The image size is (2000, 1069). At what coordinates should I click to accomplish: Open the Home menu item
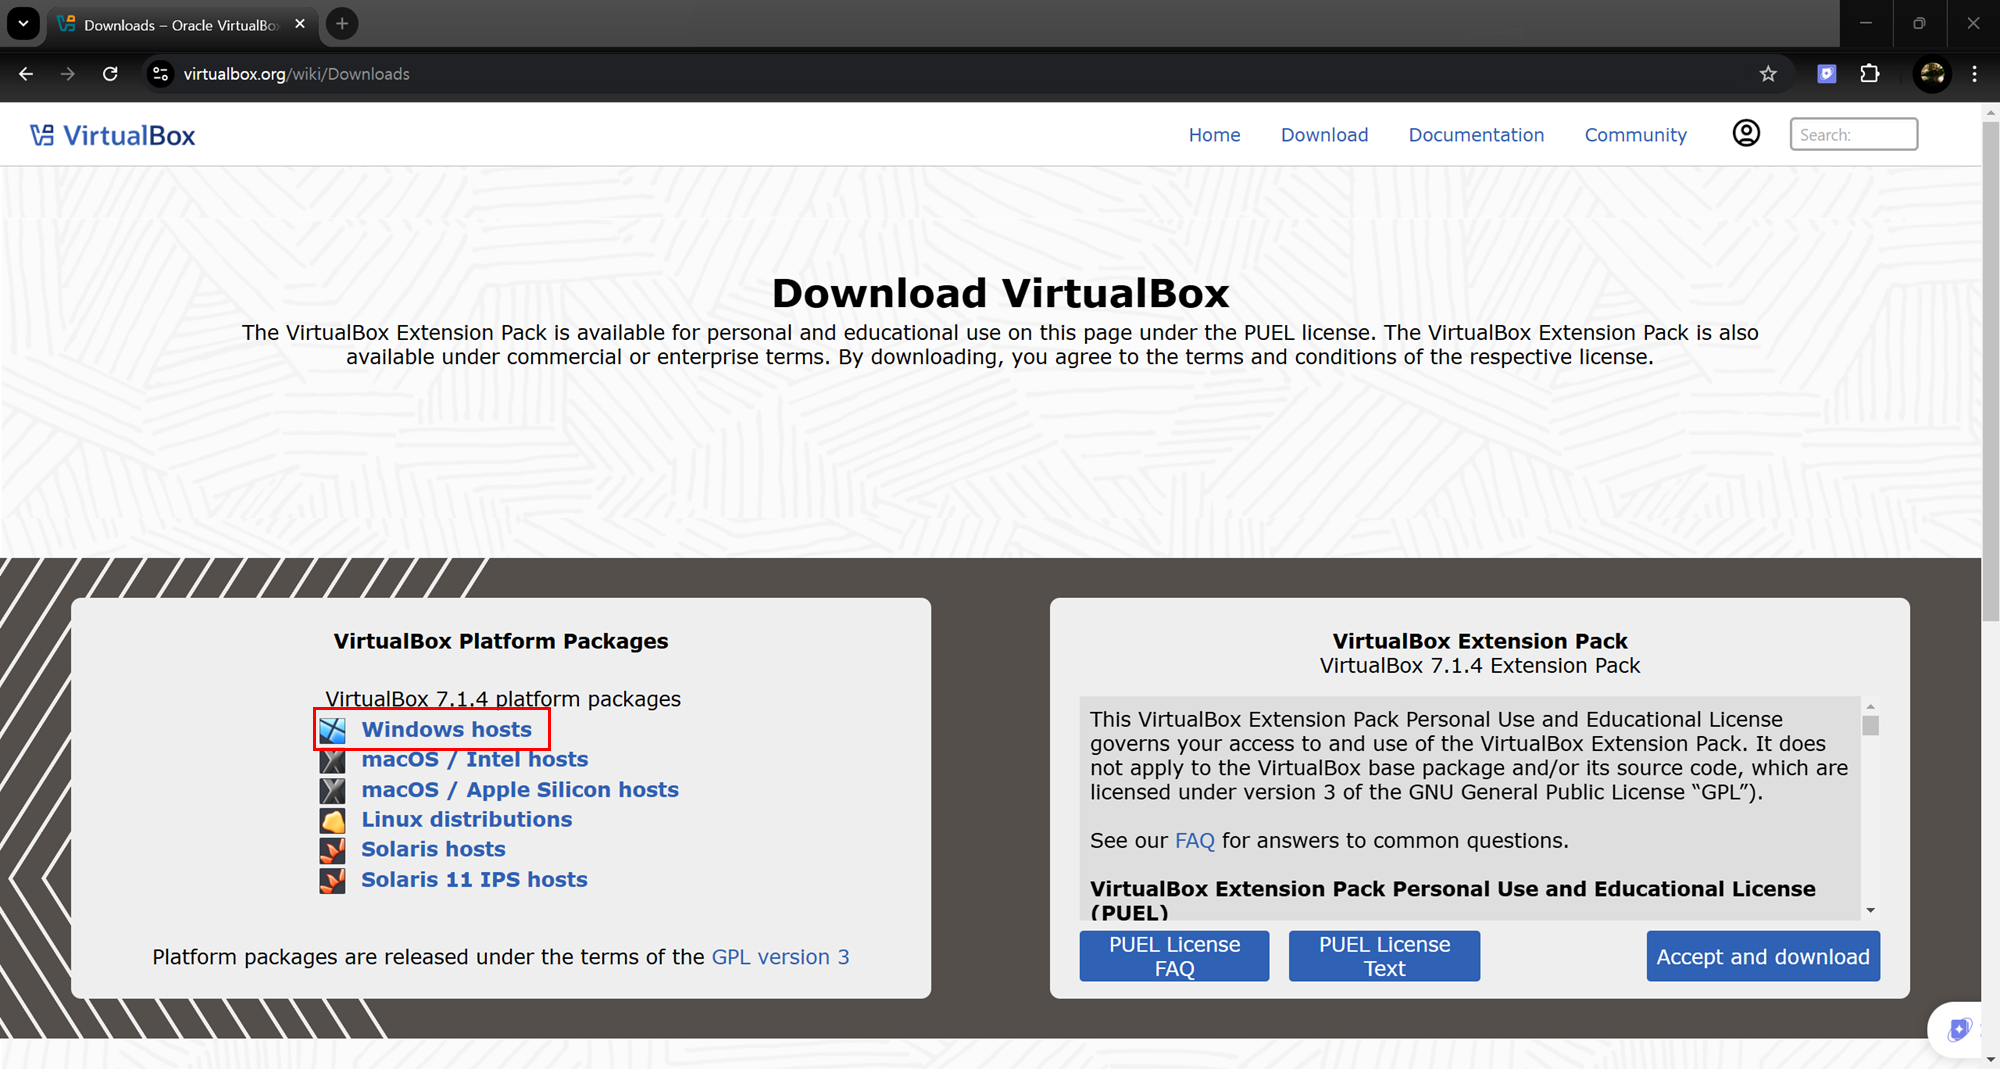[1214, 135]
